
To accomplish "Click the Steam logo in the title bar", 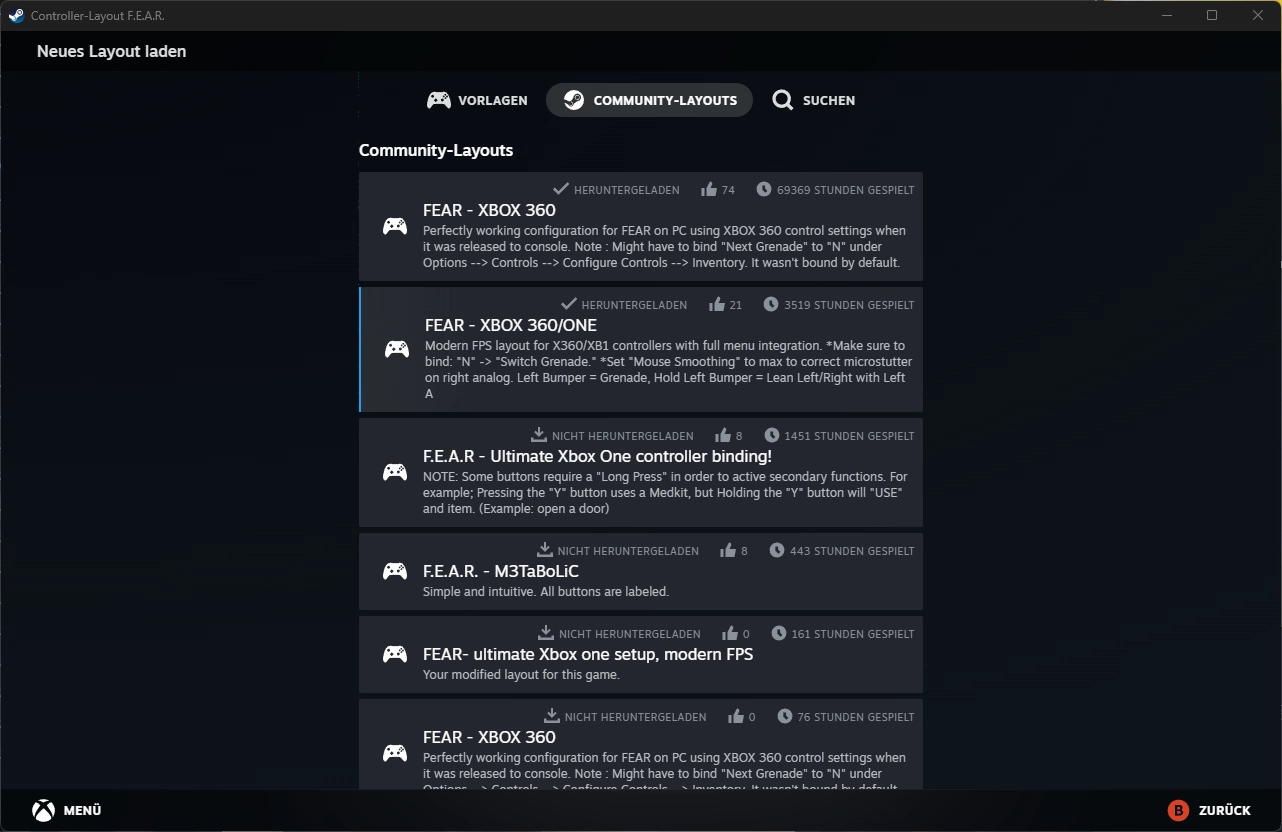I will click(x=16, y=15).
